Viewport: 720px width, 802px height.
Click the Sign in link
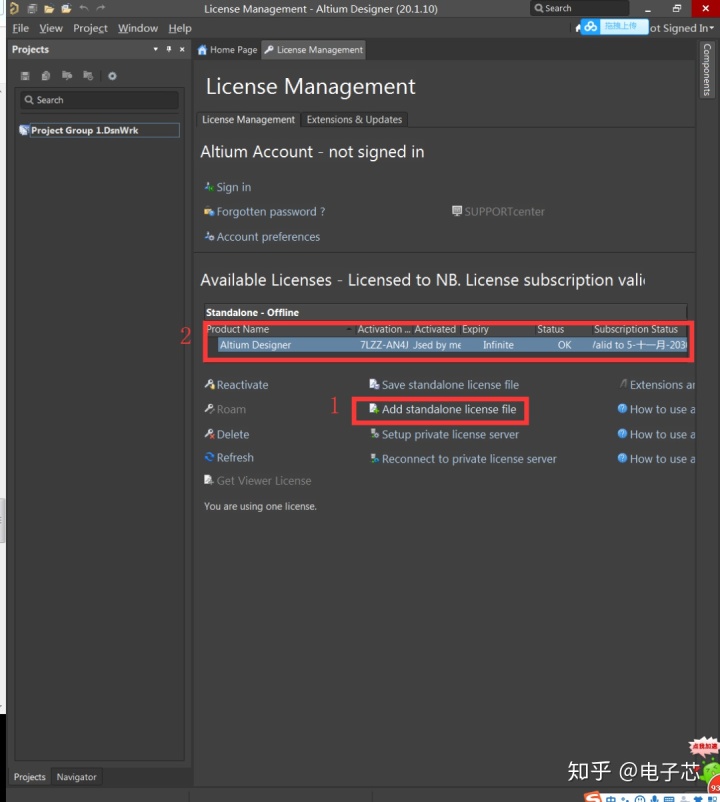coord(234,187)
